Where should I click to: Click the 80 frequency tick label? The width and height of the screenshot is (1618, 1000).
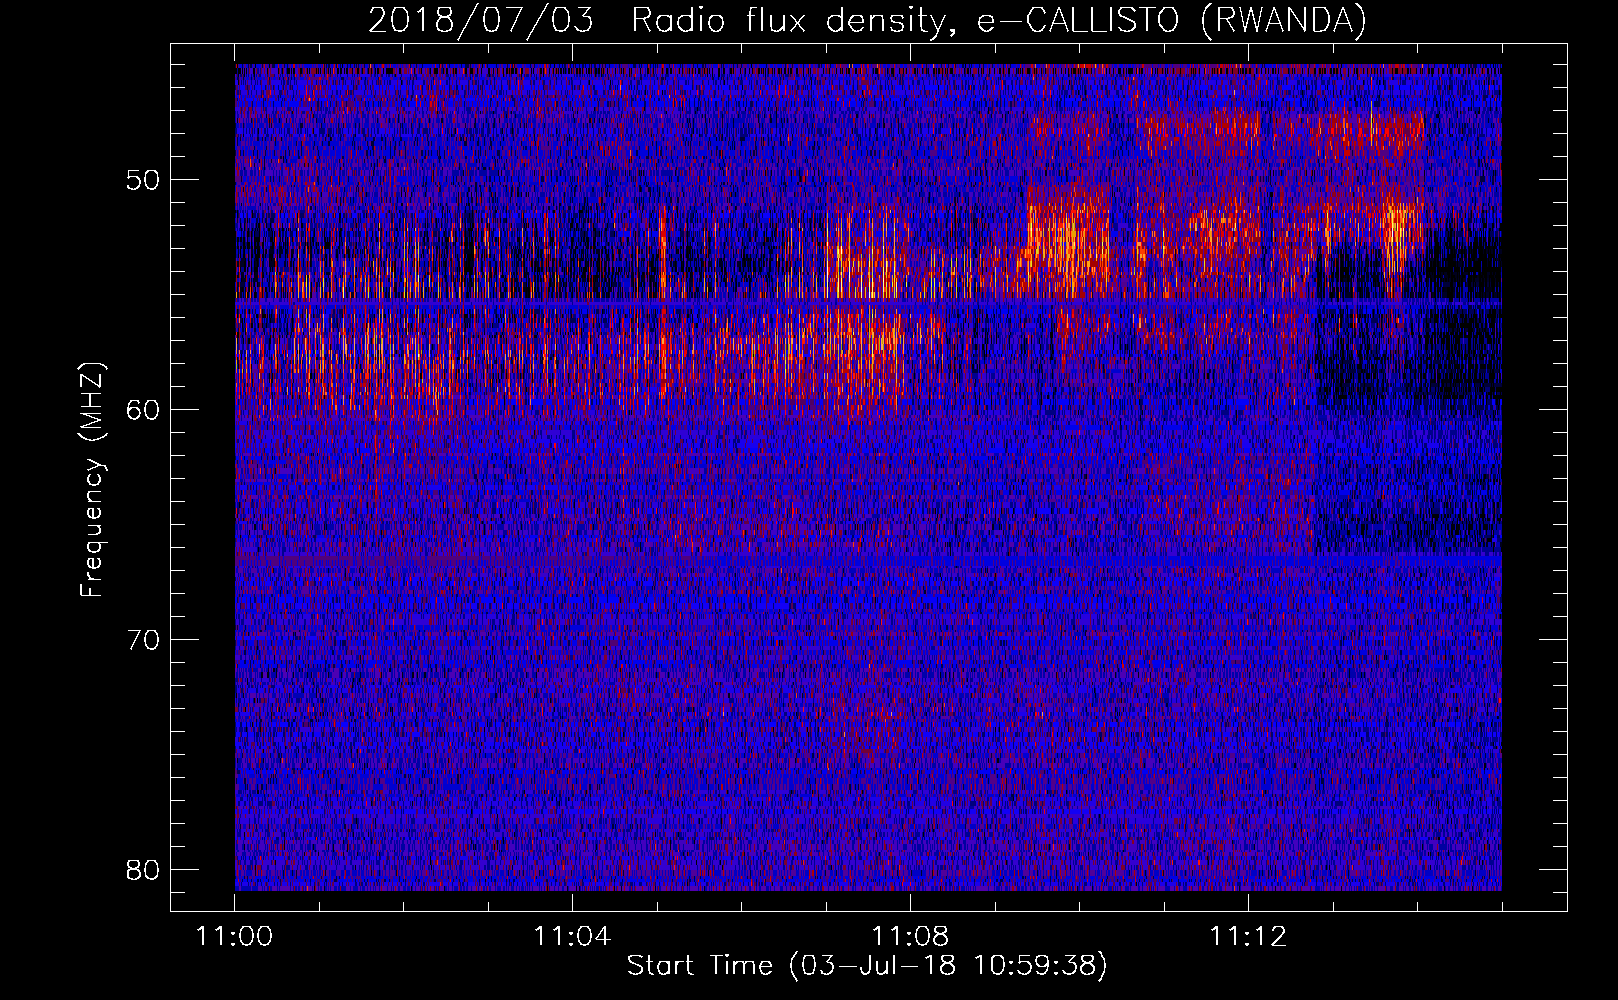click(144, 869)
